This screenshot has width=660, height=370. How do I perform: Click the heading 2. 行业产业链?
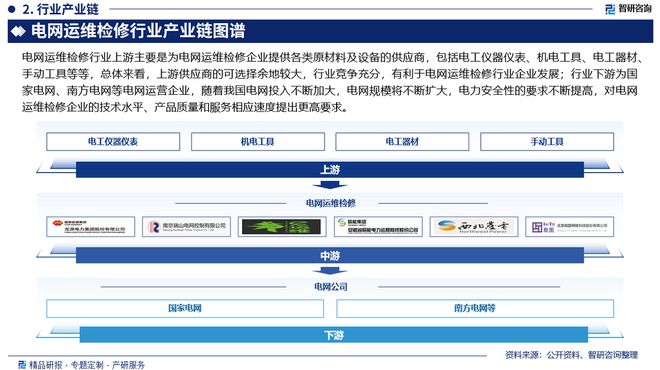click(60, 9)
